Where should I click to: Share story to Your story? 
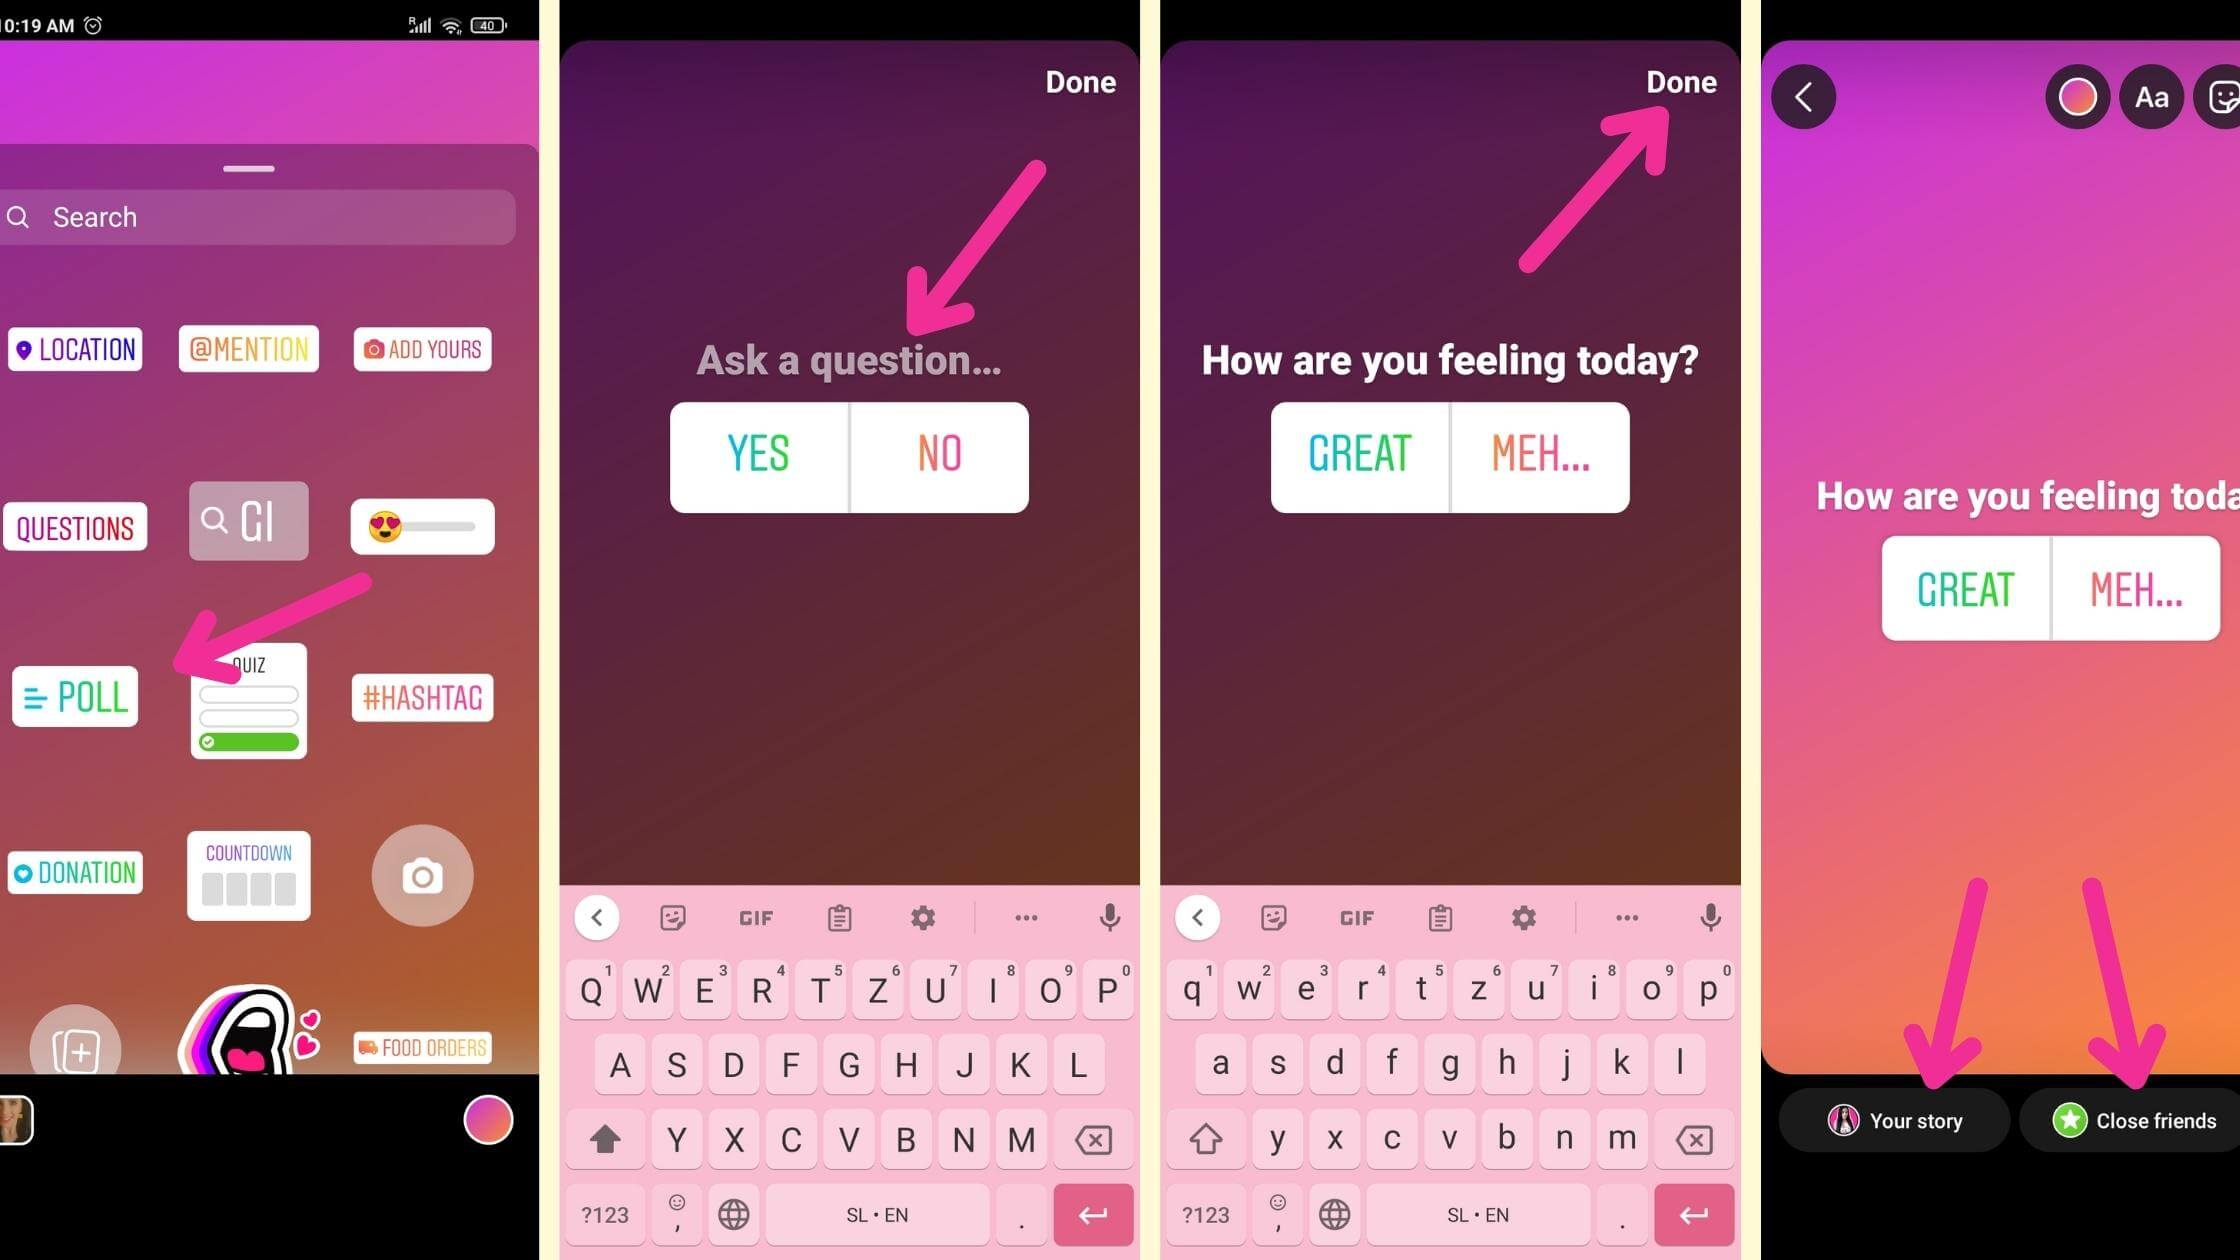click(1895, 1118)
